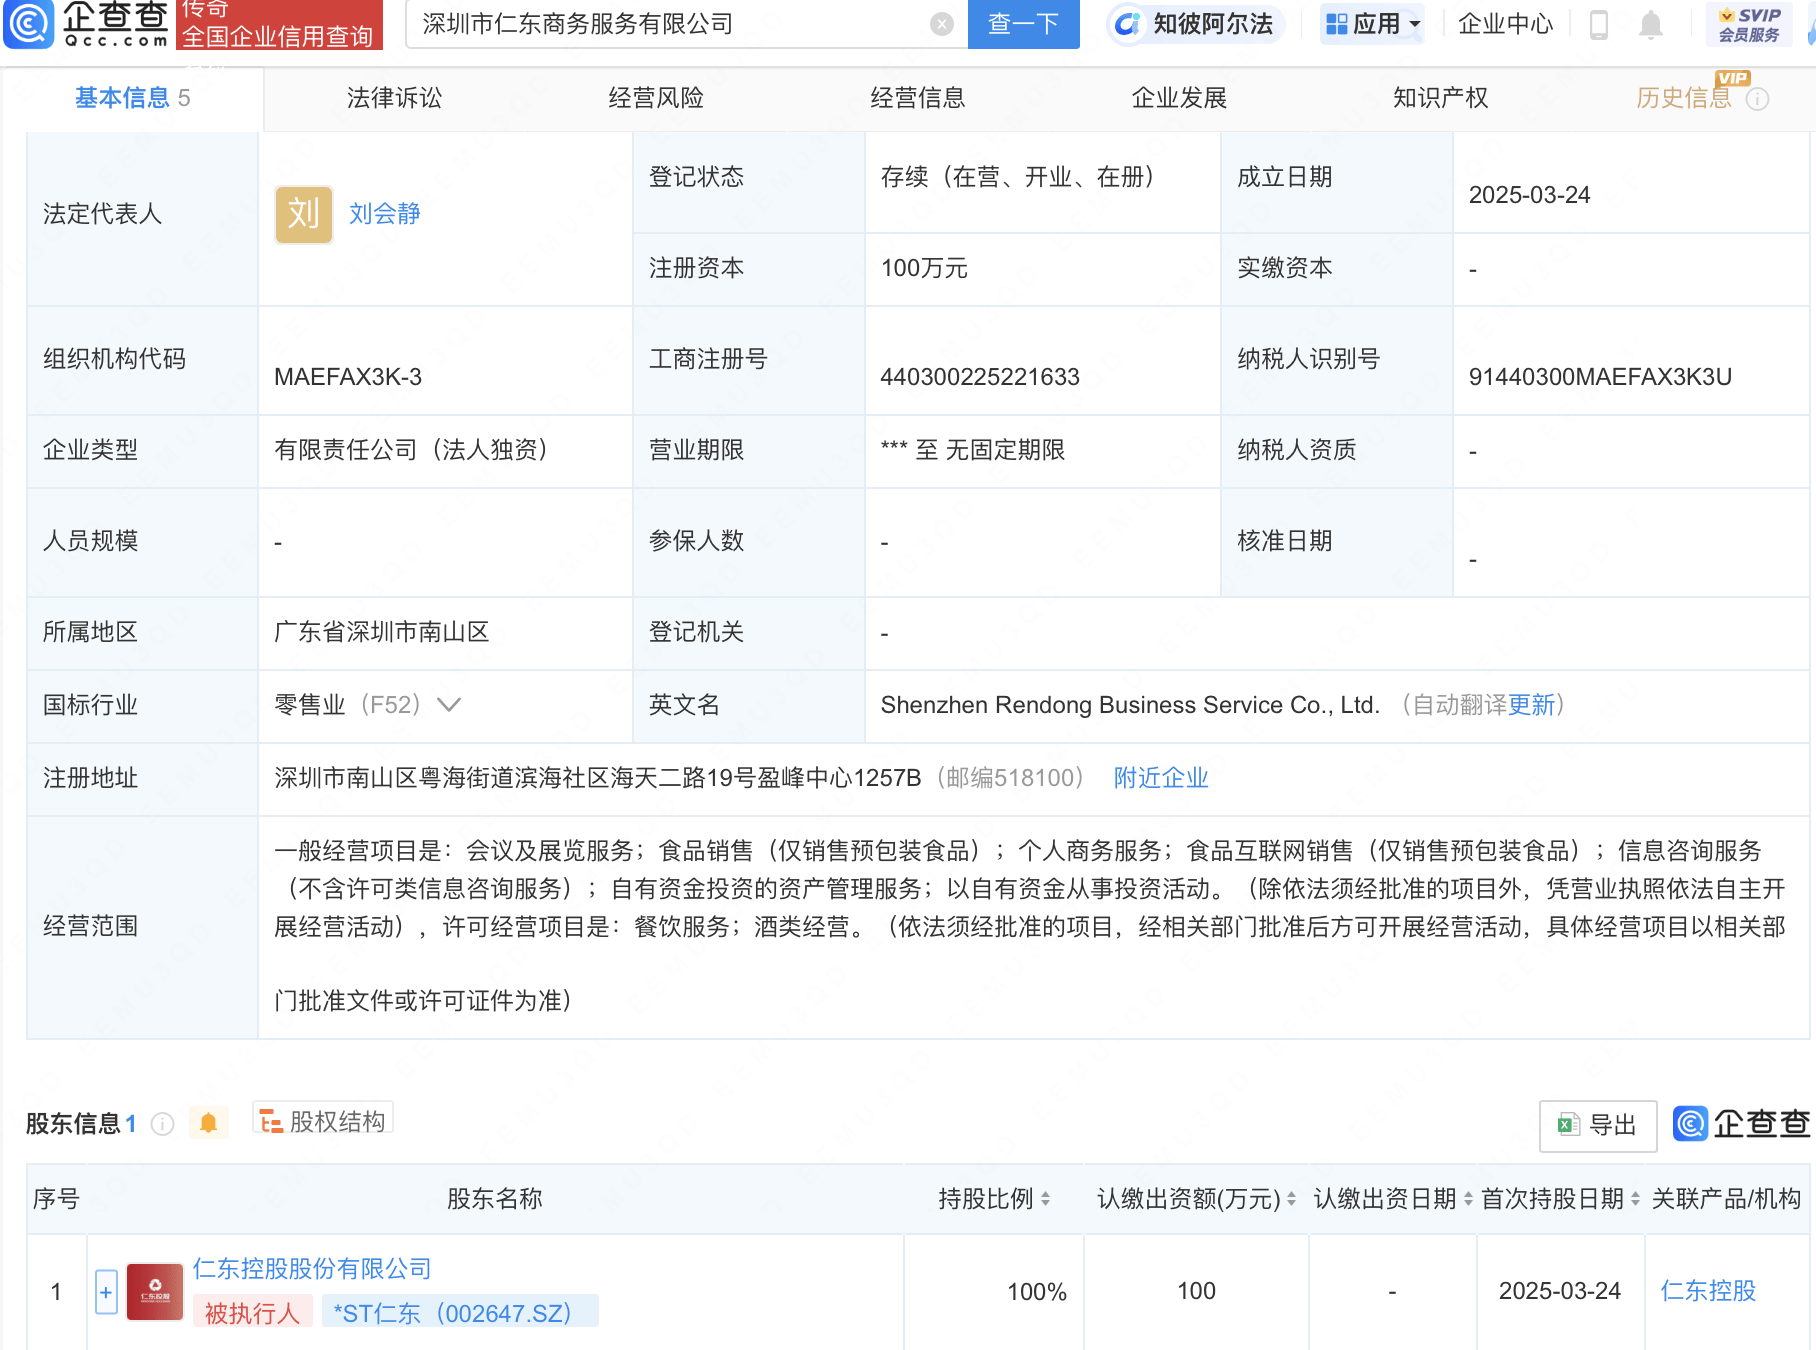Click the 刘 avatar badge of legal representative
1816x1350 pixels.
[x=303, y=214]
